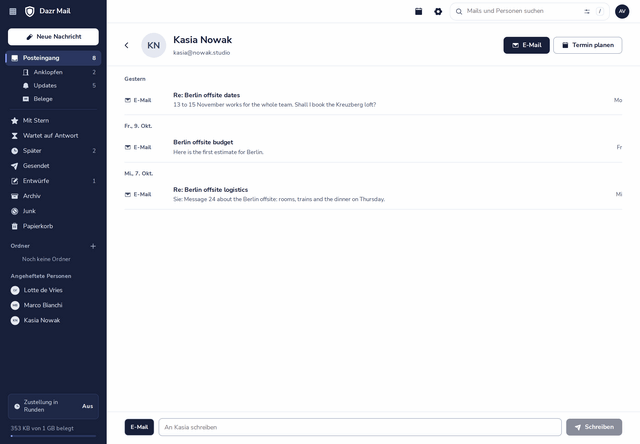
Task: Click the slash shortcut key hint
Action: 600,11
